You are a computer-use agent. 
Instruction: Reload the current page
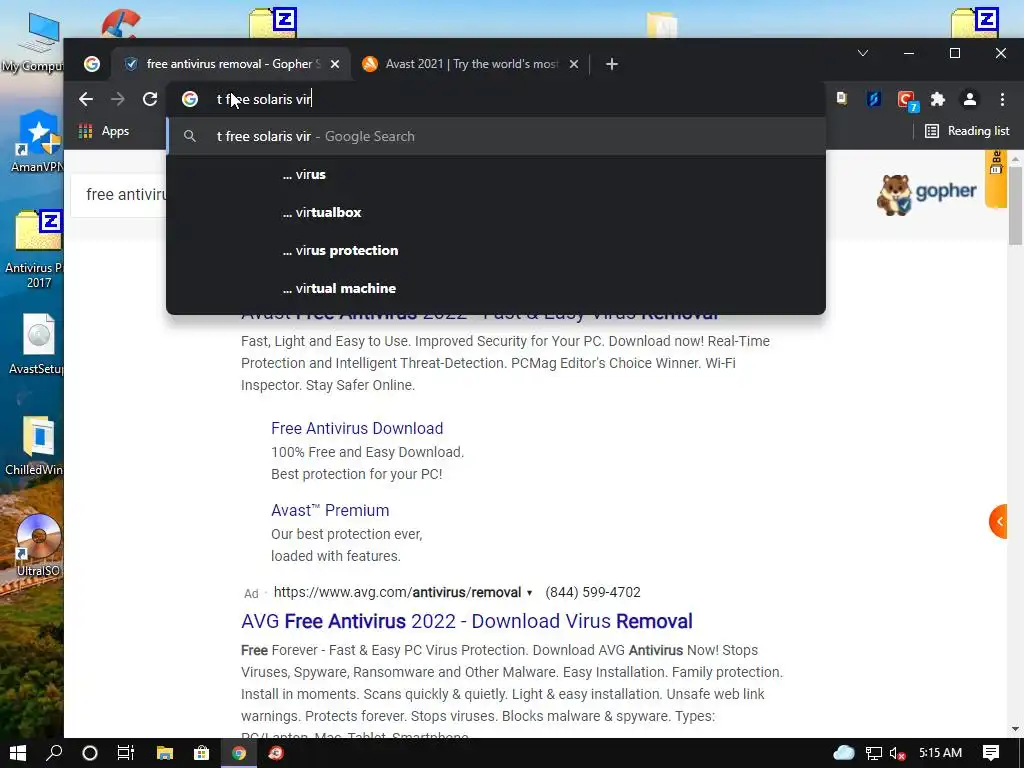coord(150,99)
